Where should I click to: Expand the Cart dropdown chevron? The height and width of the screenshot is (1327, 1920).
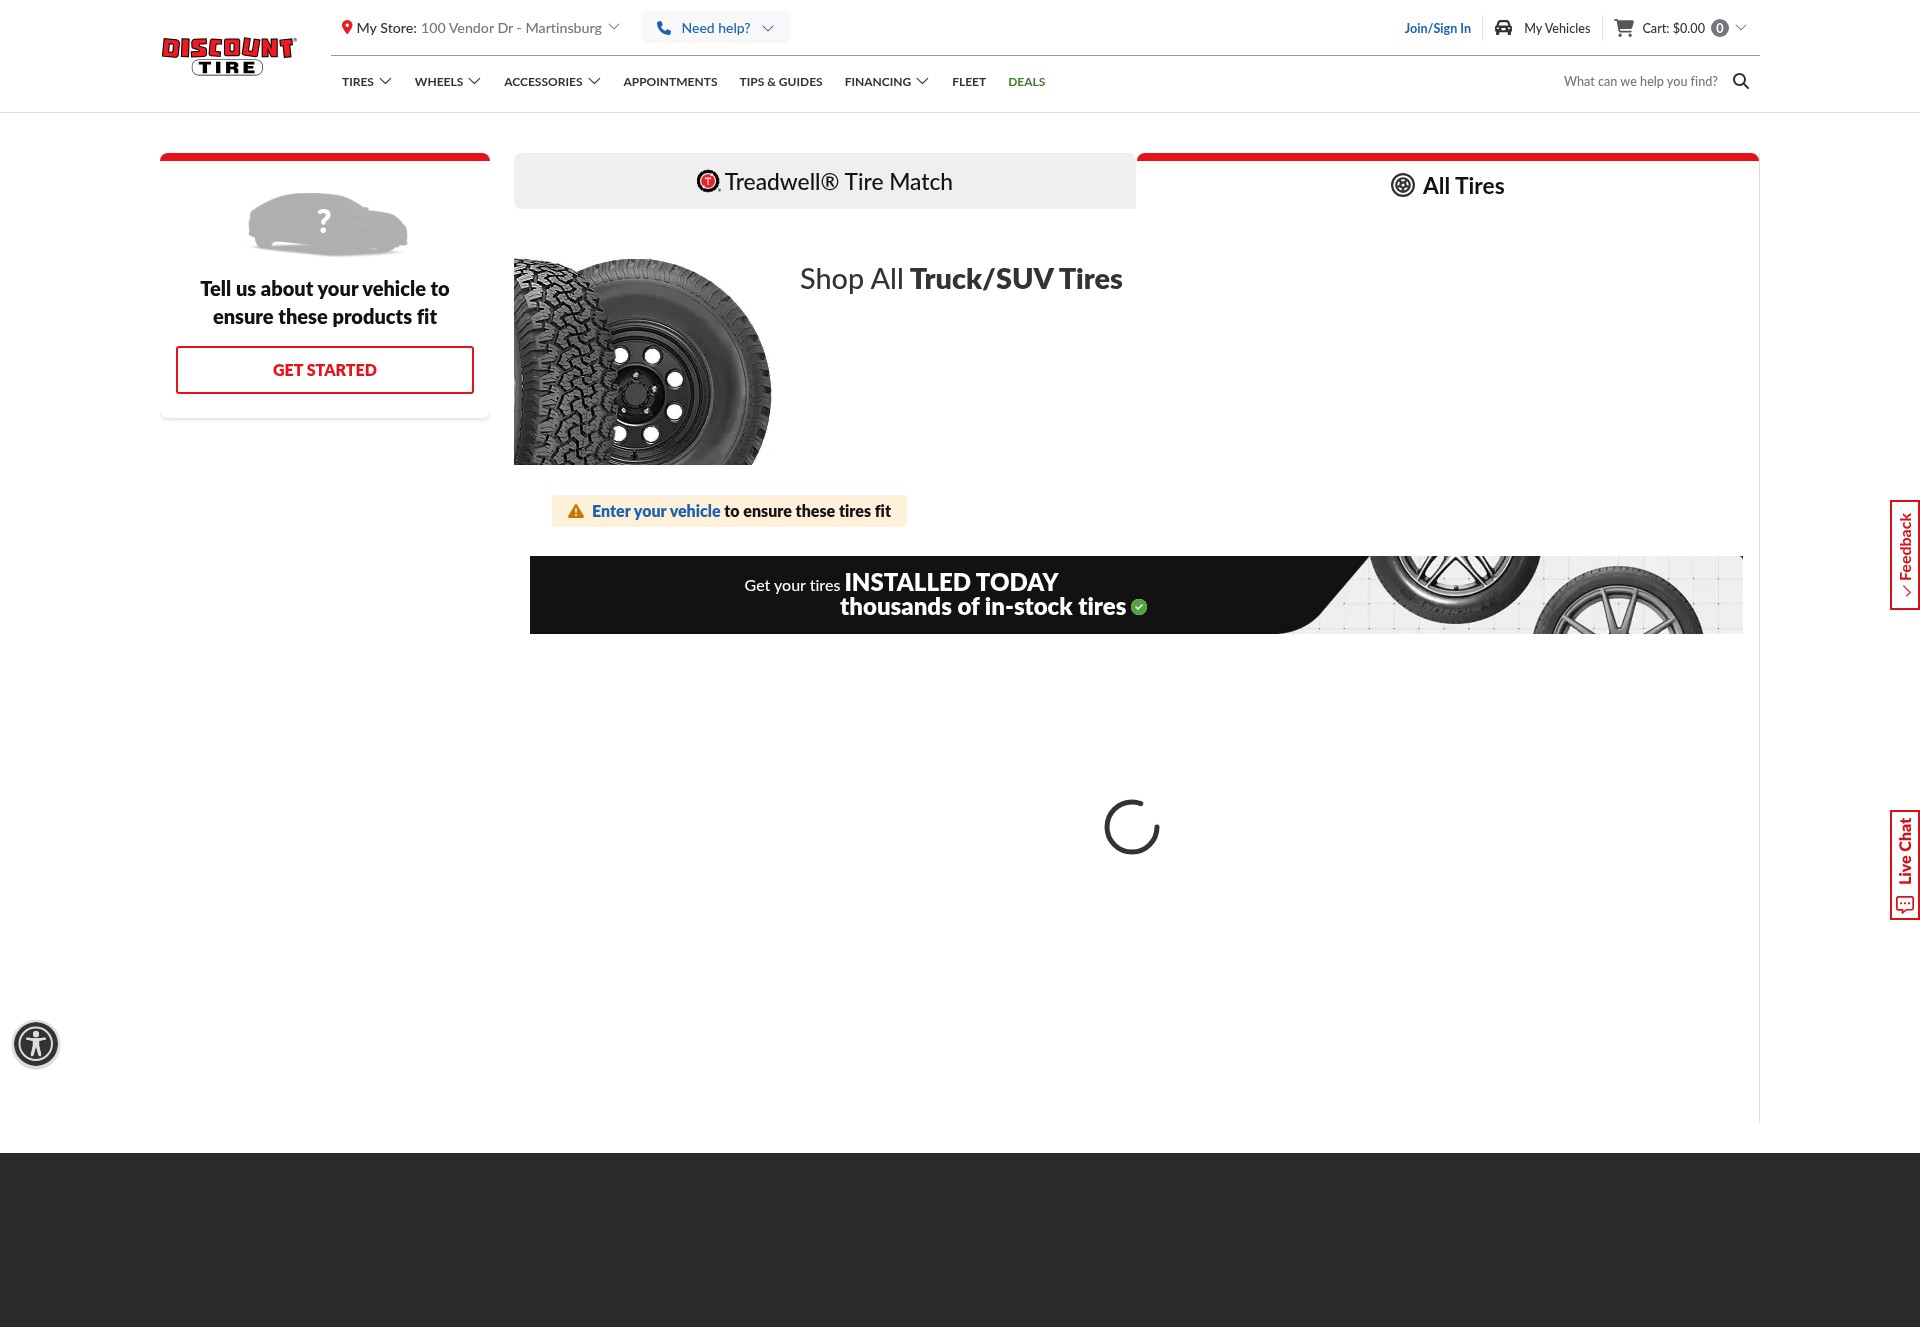coord(1742,28)
